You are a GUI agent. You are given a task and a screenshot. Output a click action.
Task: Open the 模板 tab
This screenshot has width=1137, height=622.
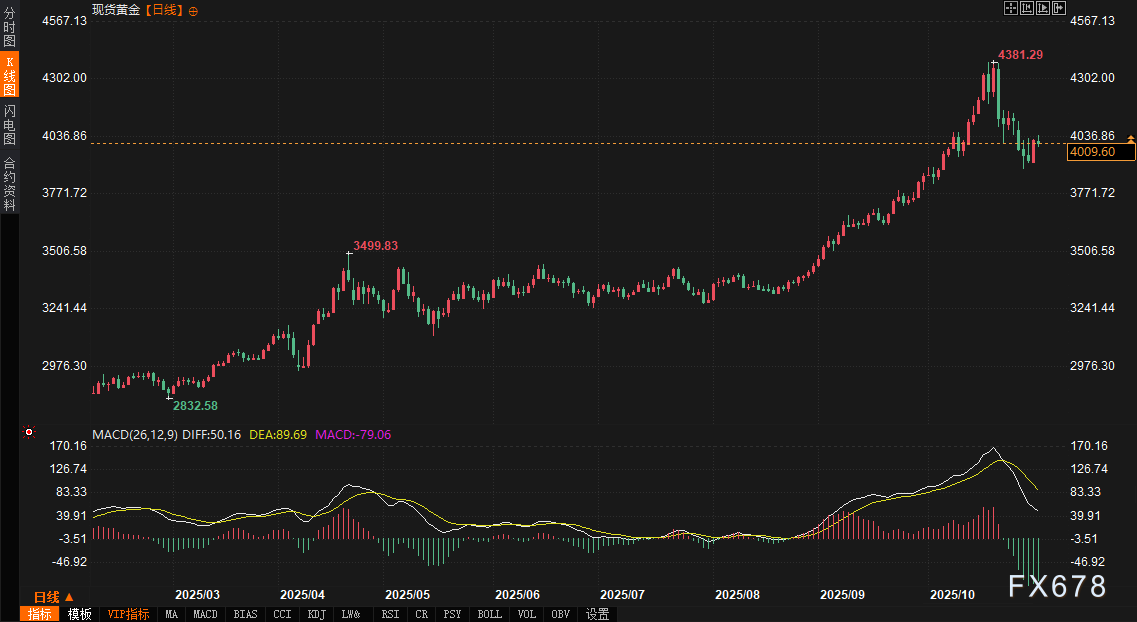pos(79,614)
